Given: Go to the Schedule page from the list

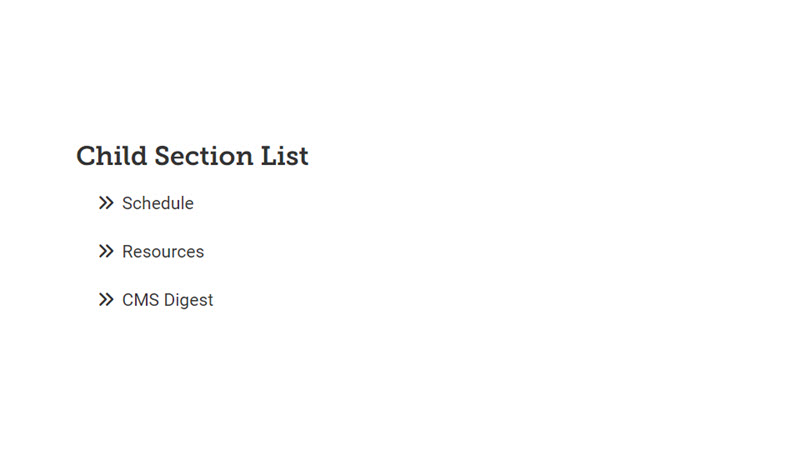Looking at the screenshot, I should (x=158, y=203).
